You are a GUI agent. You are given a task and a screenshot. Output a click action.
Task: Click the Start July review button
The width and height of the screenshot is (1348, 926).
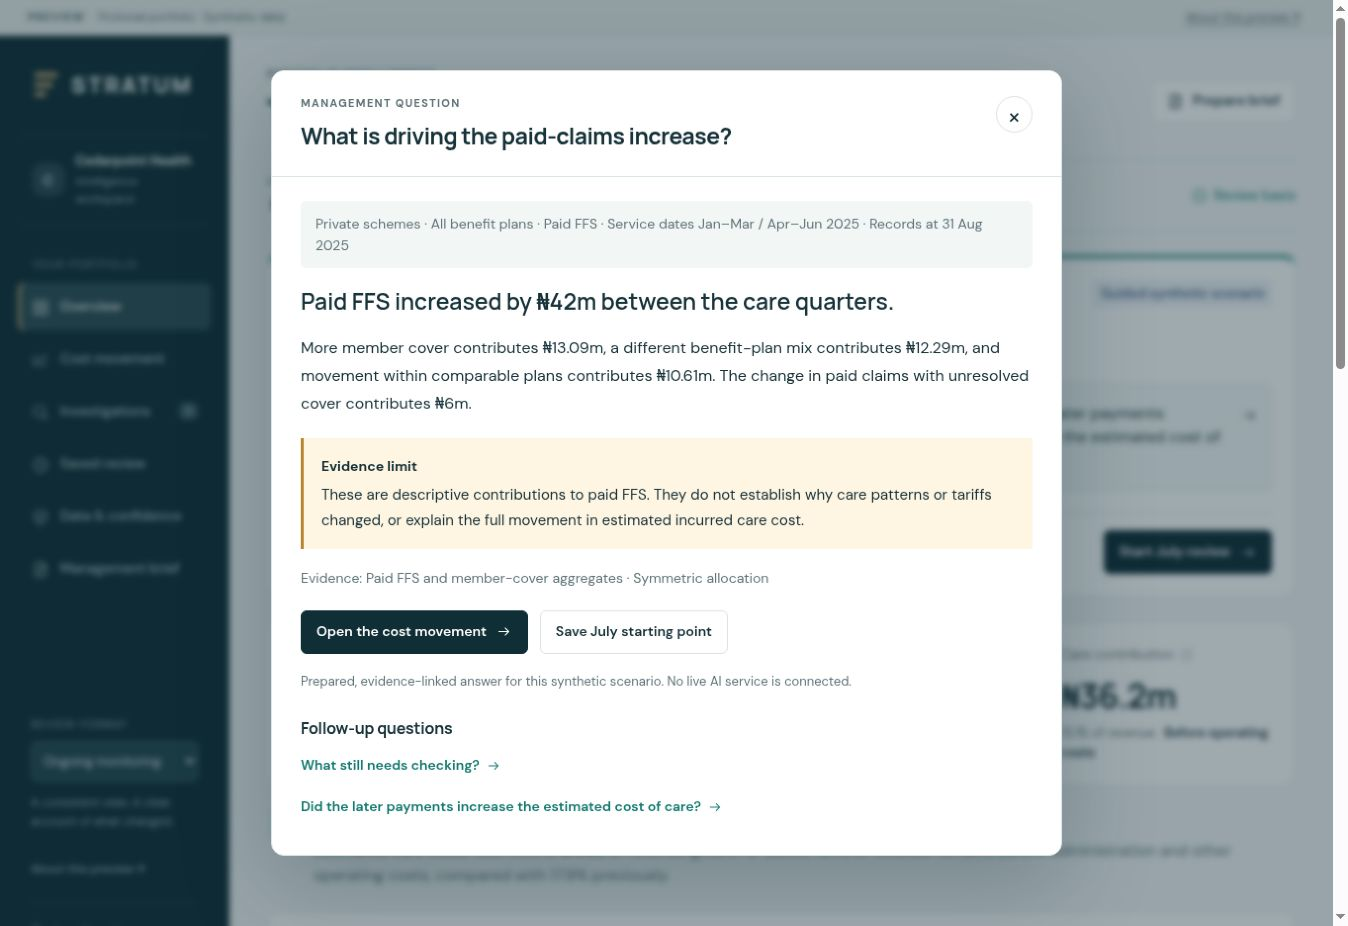click(x=1187, y=552)
